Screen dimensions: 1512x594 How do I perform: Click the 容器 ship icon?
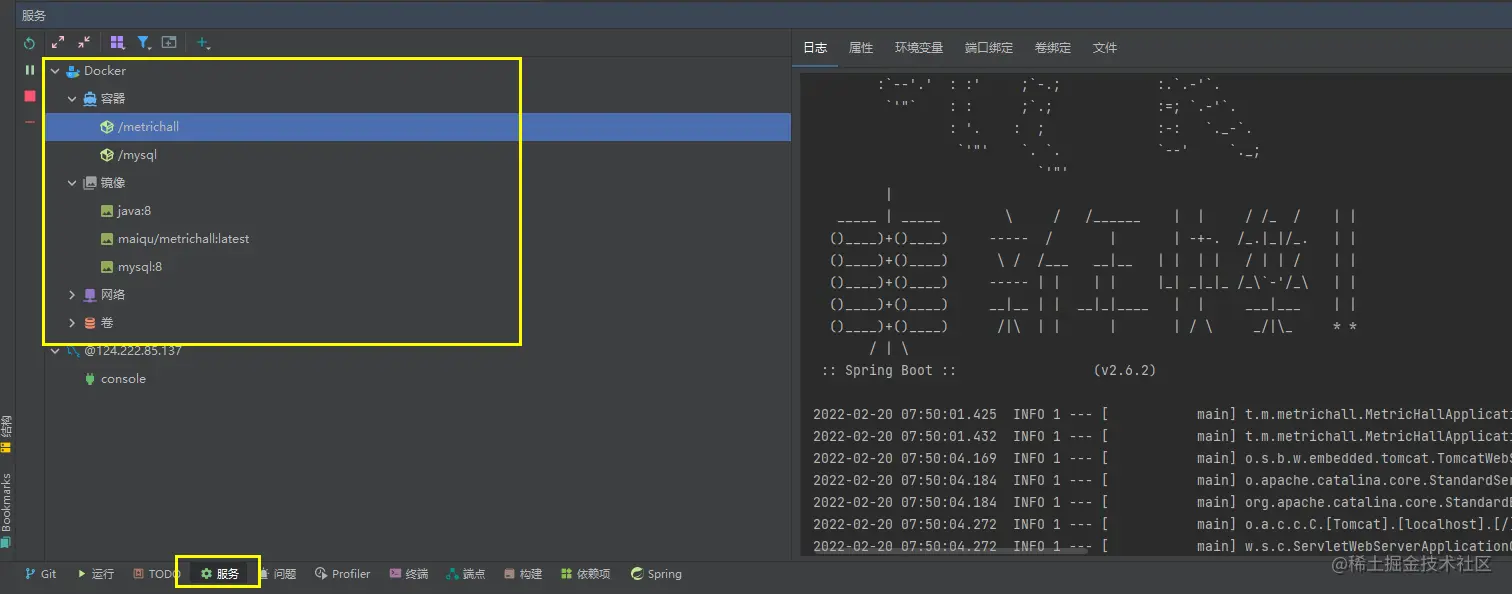(x=90, y=99)
